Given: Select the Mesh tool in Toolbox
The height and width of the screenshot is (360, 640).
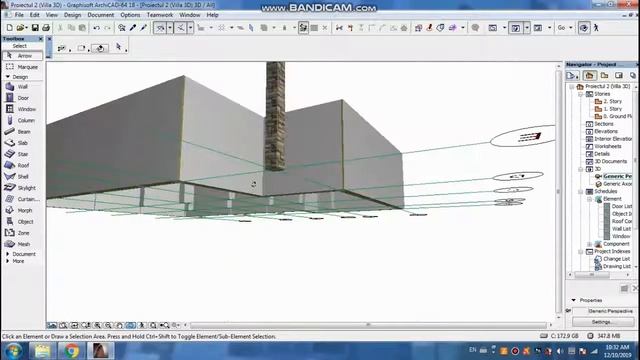Looking at the screenshot, I should [x=22, y=244].
